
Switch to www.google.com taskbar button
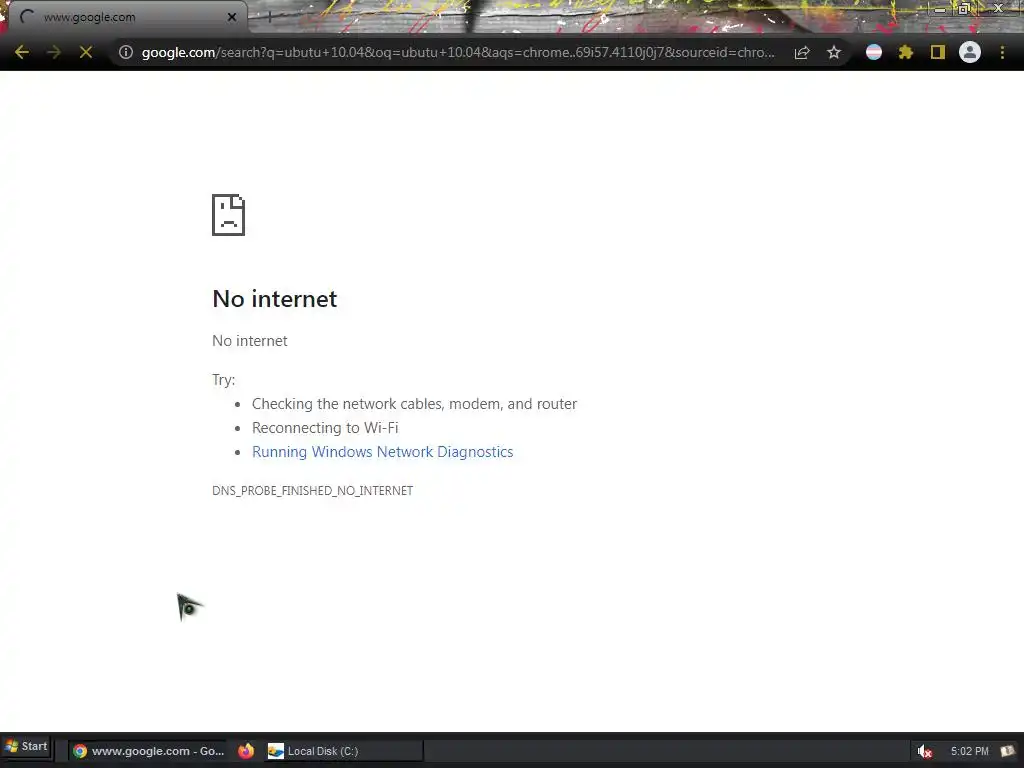click(x=148, y=751)
